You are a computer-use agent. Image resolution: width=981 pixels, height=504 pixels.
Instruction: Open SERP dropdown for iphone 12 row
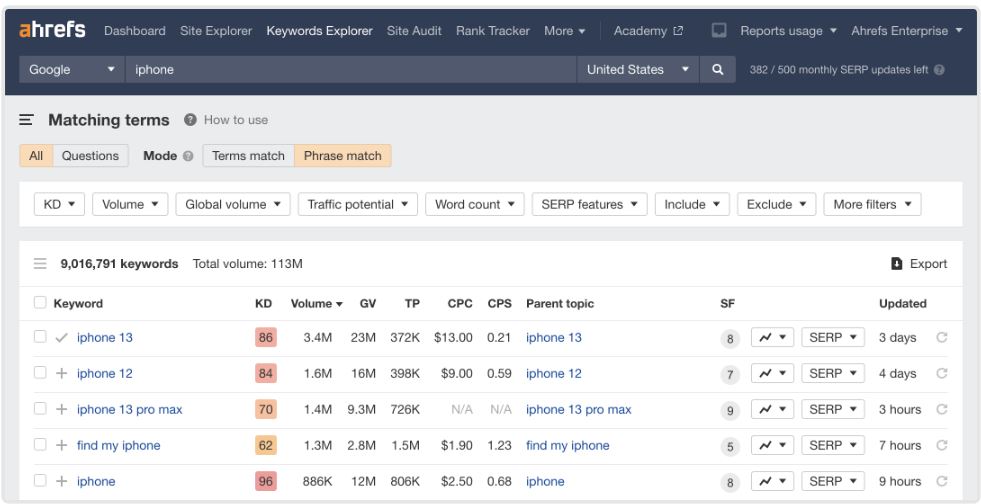pos(832,374)
